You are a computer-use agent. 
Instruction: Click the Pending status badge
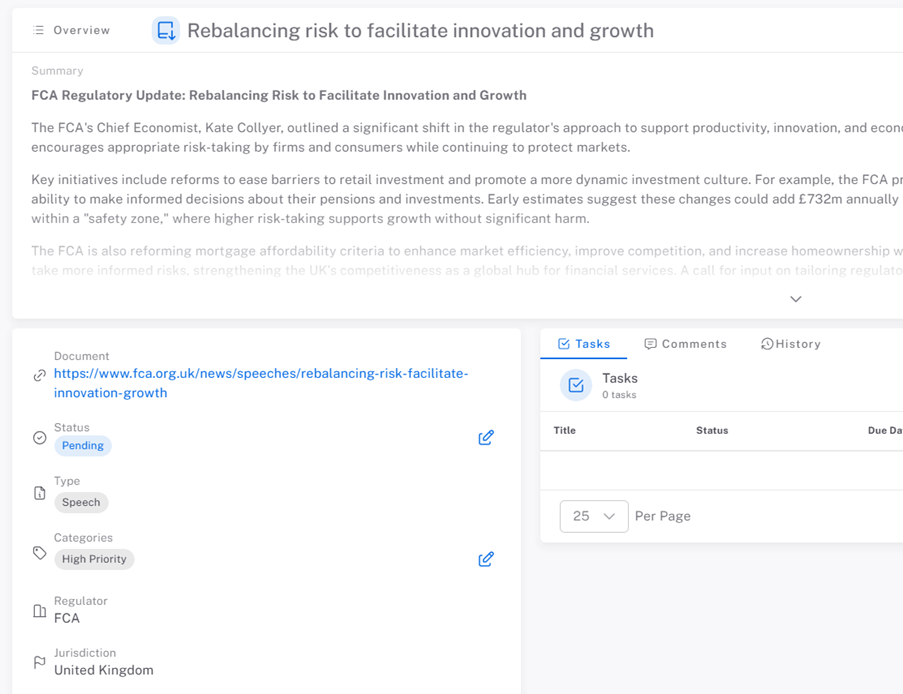[x=83, y=446]
